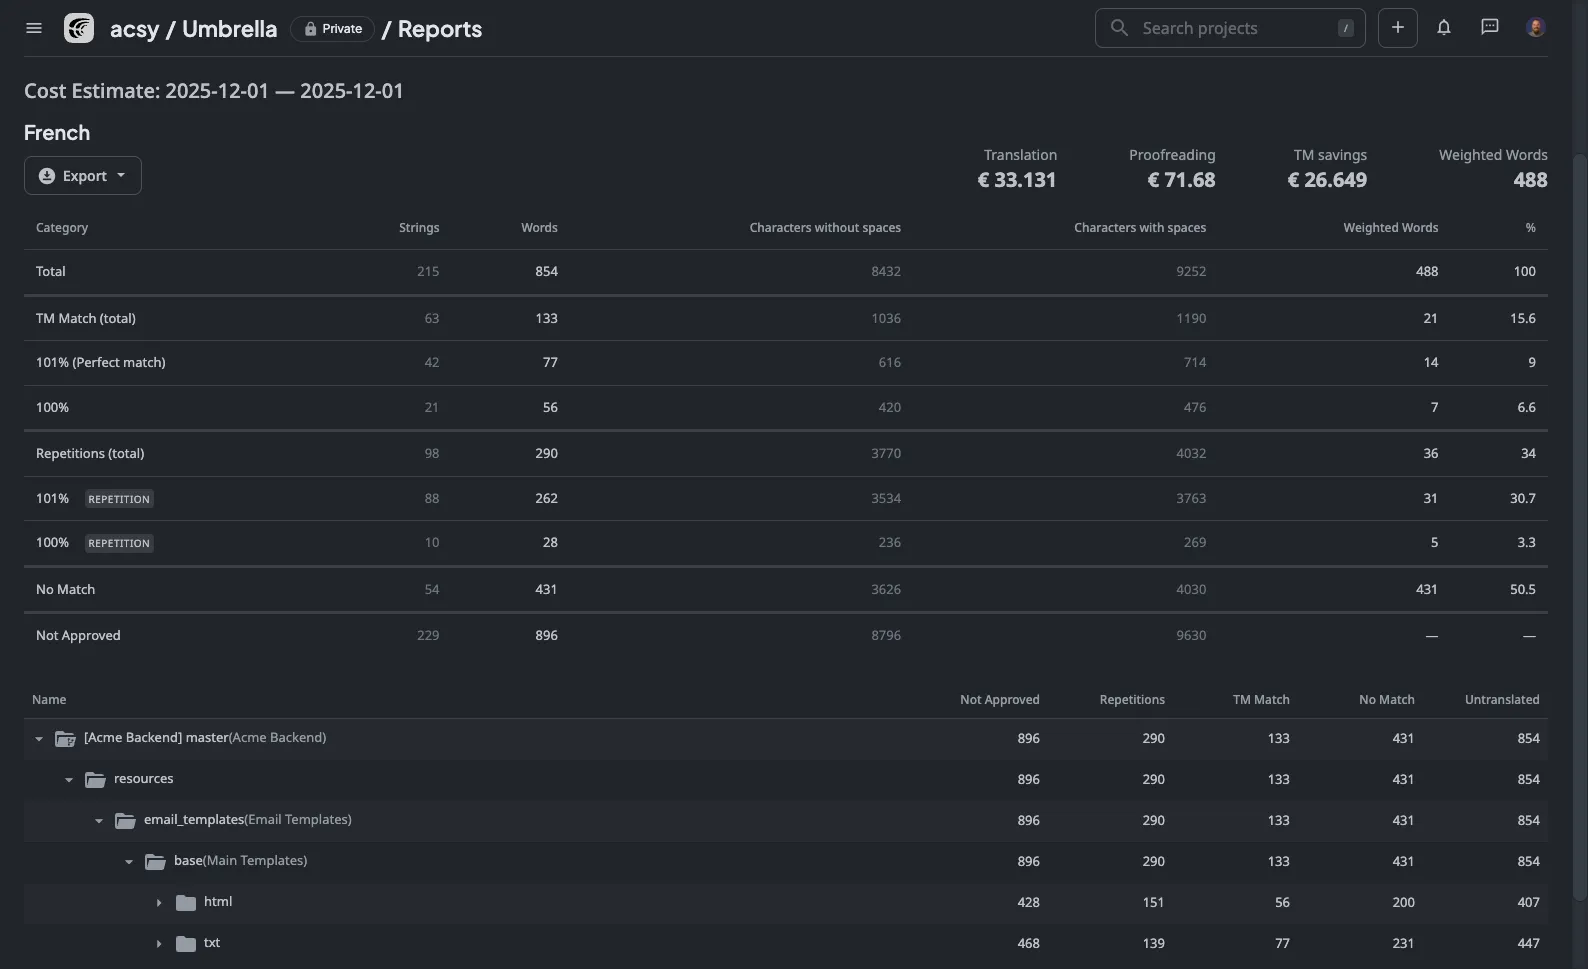Collapse the email_templates folder
Viewport: 1588px width, 969px height.
99,821
